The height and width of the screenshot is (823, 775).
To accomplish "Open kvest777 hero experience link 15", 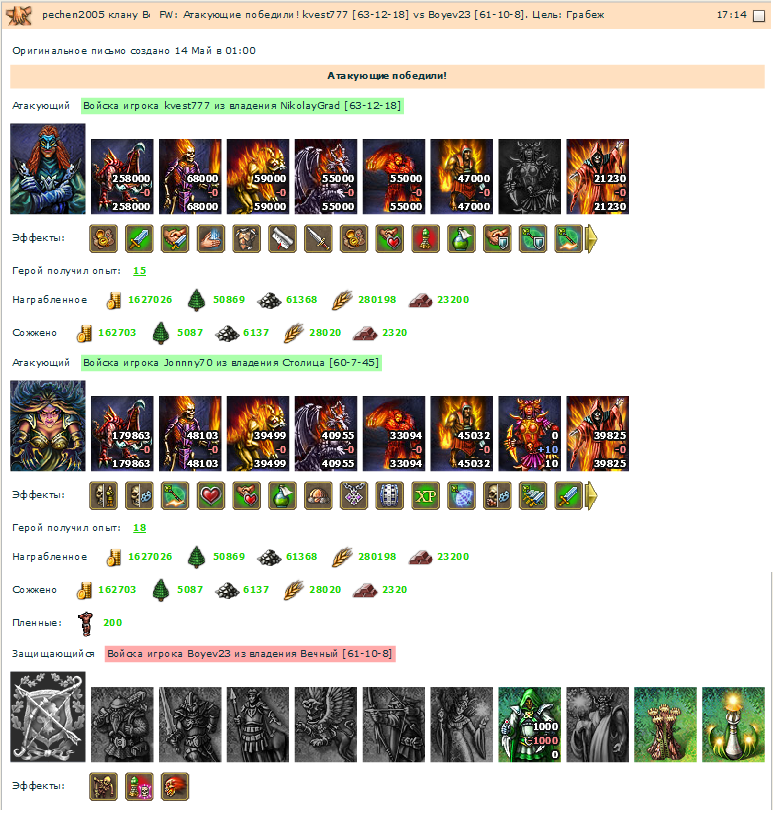I will (x=140, y=271).
